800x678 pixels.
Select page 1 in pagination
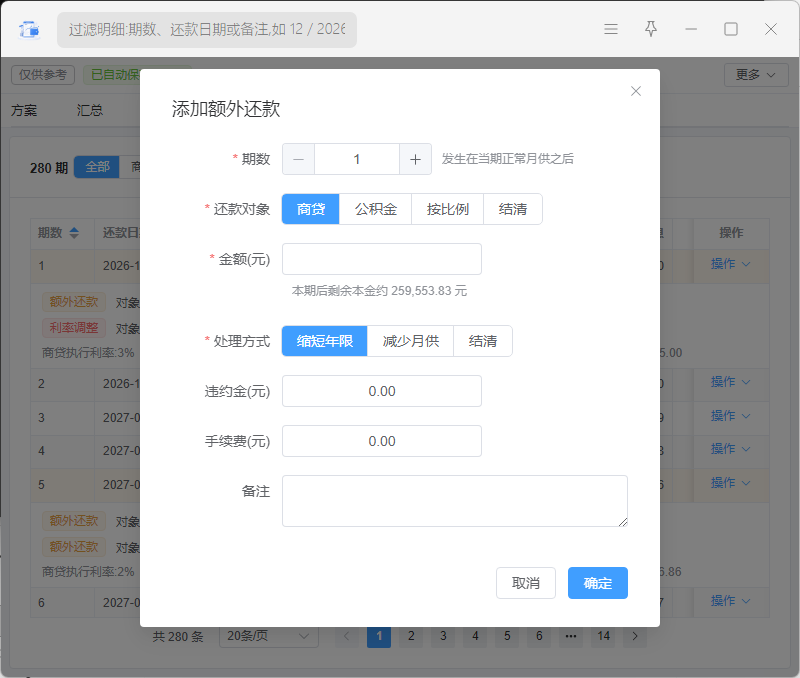(379, 636)
